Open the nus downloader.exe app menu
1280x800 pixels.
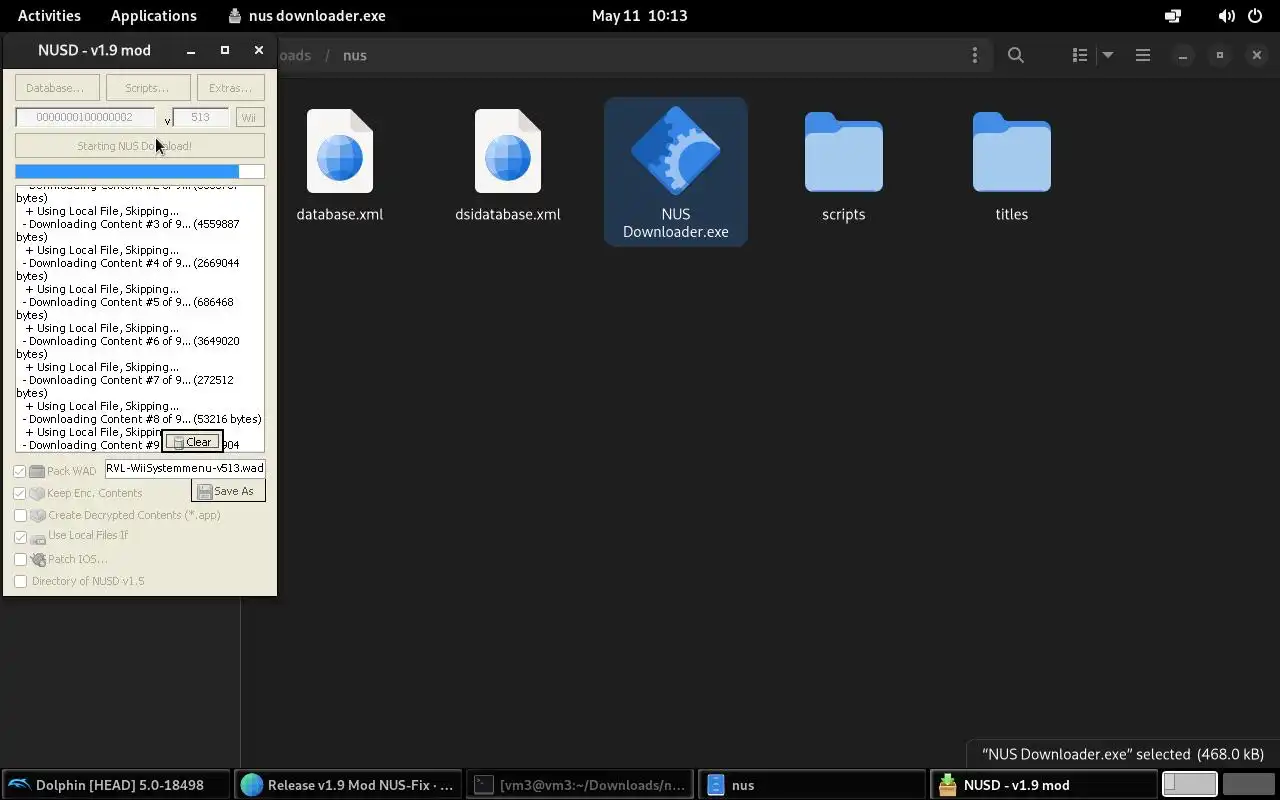(307, 15)
